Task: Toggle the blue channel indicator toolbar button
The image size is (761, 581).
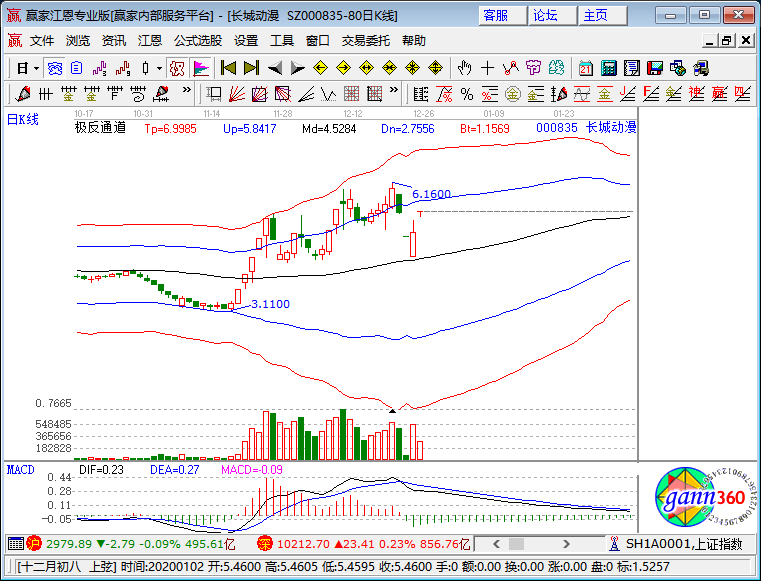Action: [54, 68]
